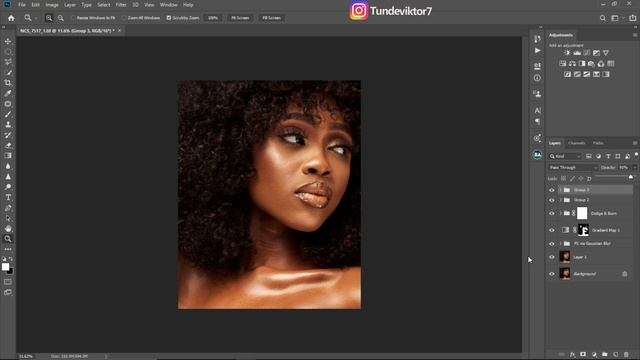
Task: Hide the Background layer
Action: (x=552, y=274)
